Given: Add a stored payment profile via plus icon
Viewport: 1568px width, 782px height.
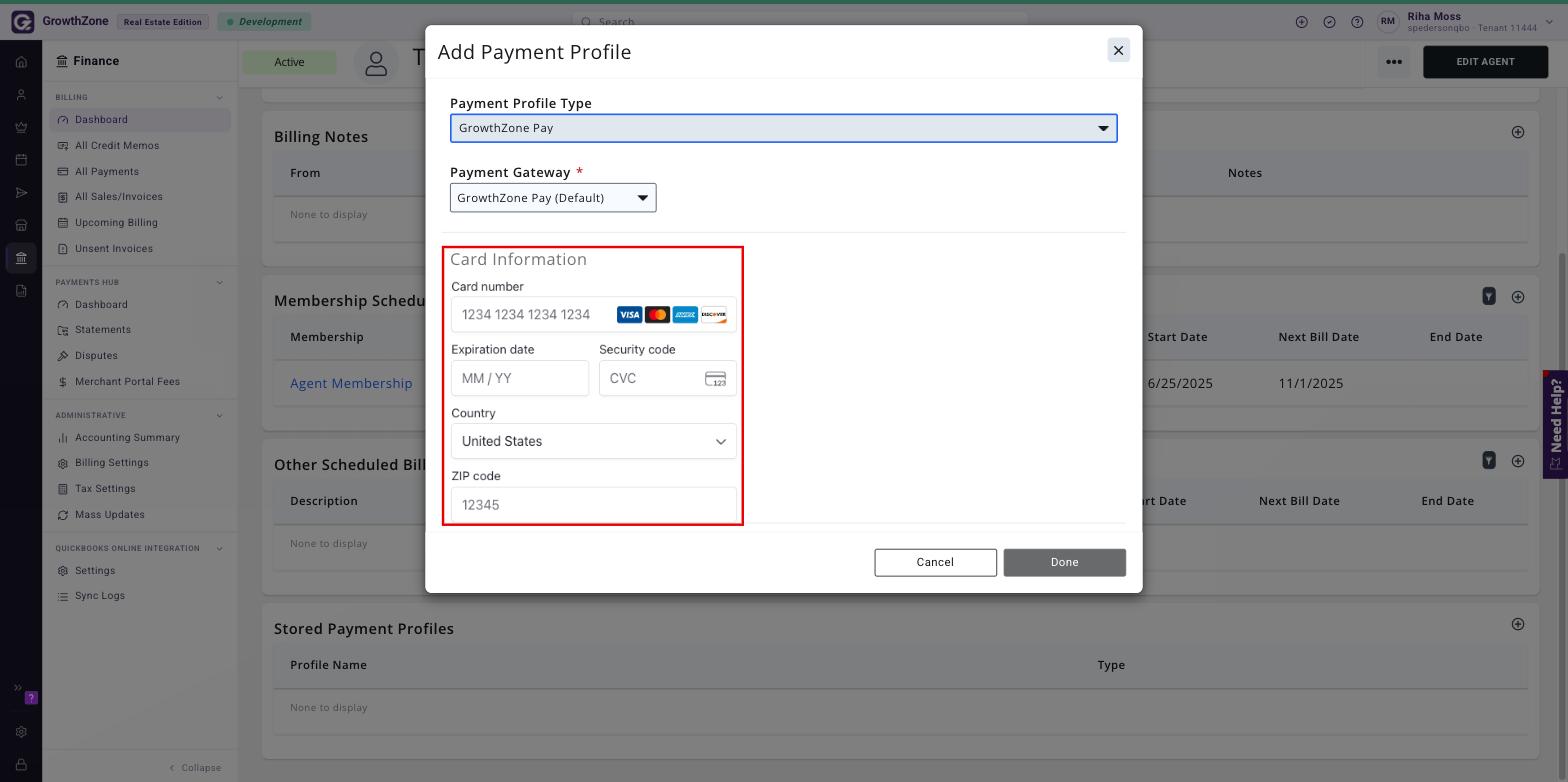Looking at the screenshot, I should pos(1518,624).
